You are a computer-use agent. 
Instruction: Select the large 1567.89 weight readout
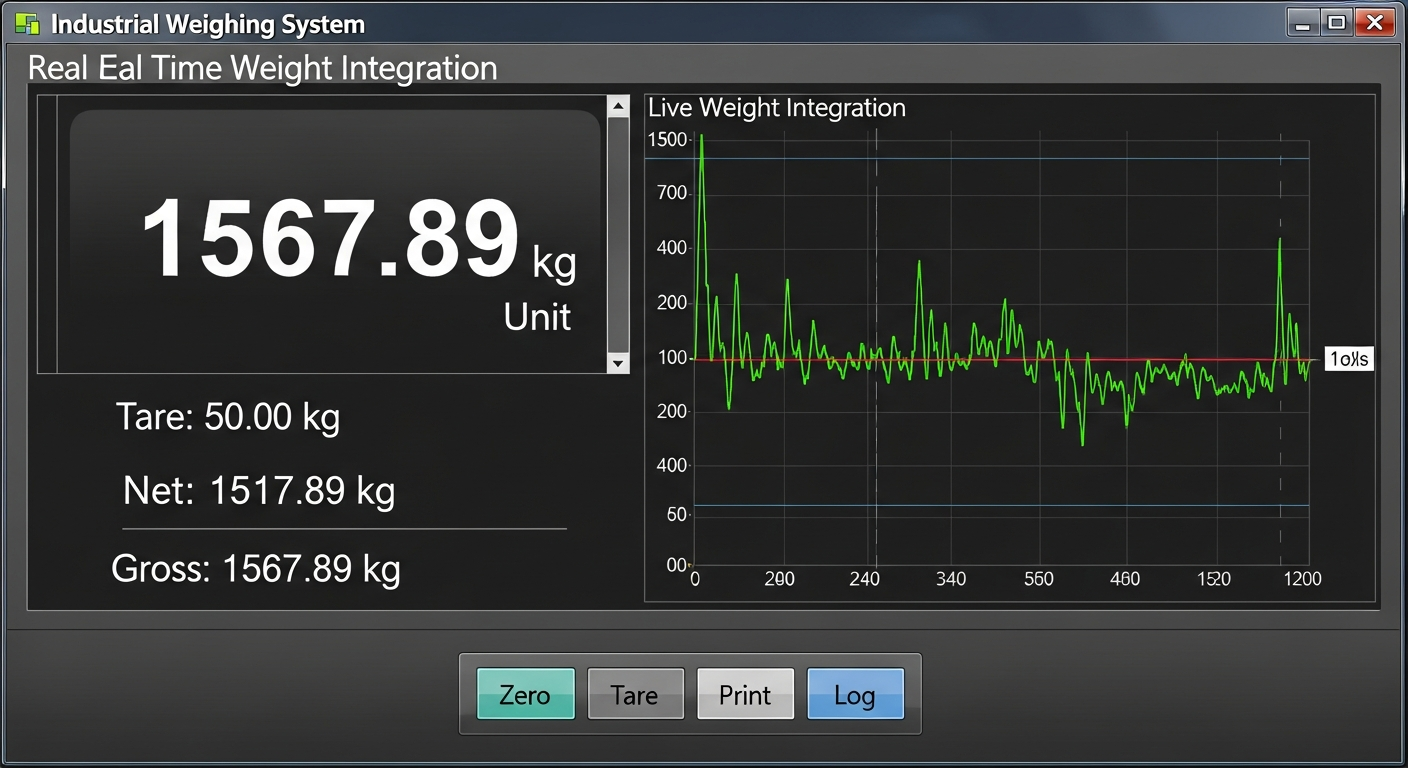pos(330,238)
